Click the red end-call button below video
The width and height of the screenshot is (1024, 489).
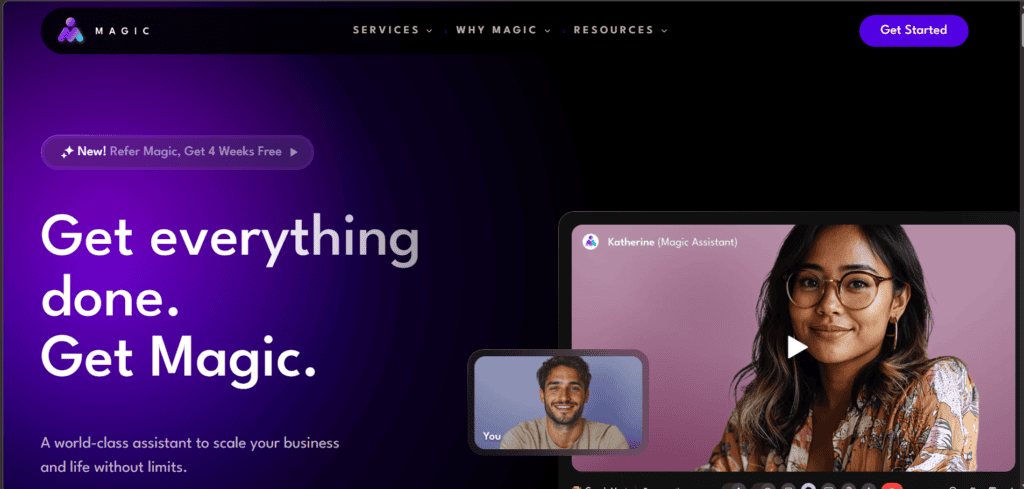pos(892,486)
